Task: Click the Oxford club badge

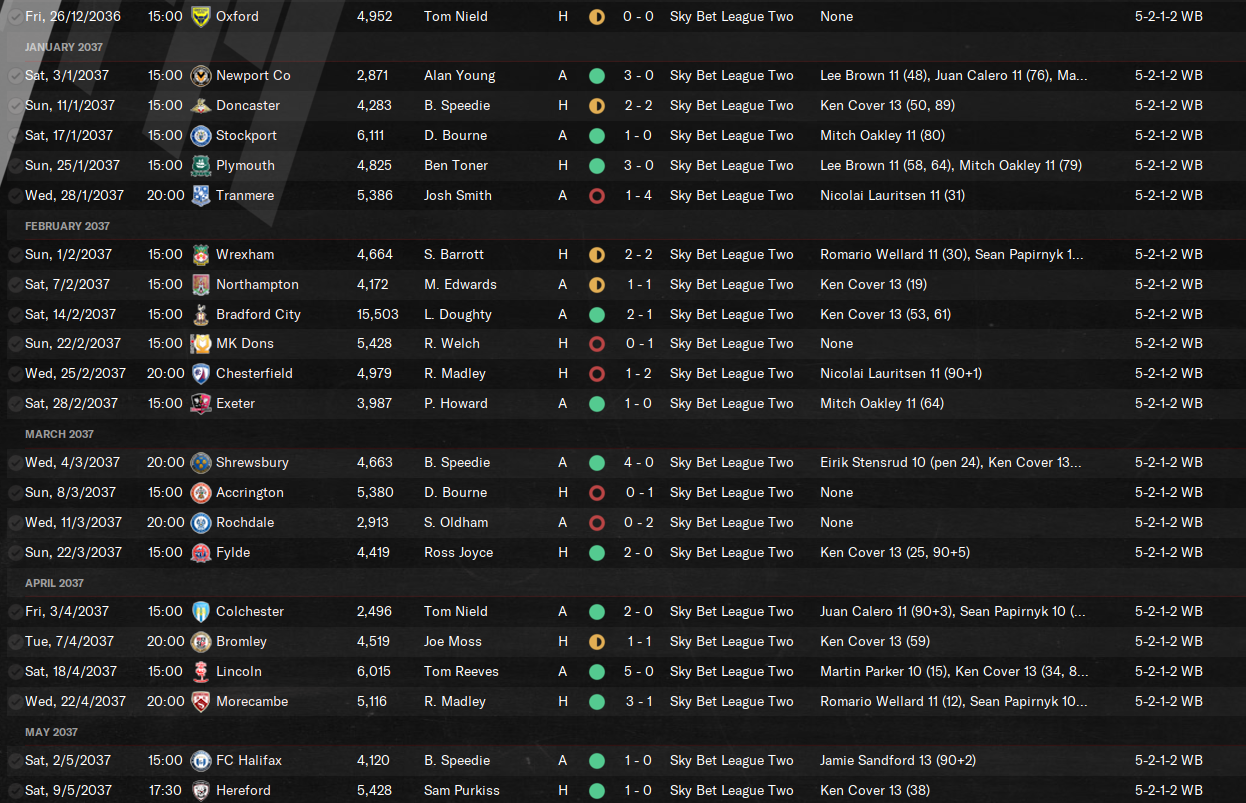Action: tap(201, 17)
